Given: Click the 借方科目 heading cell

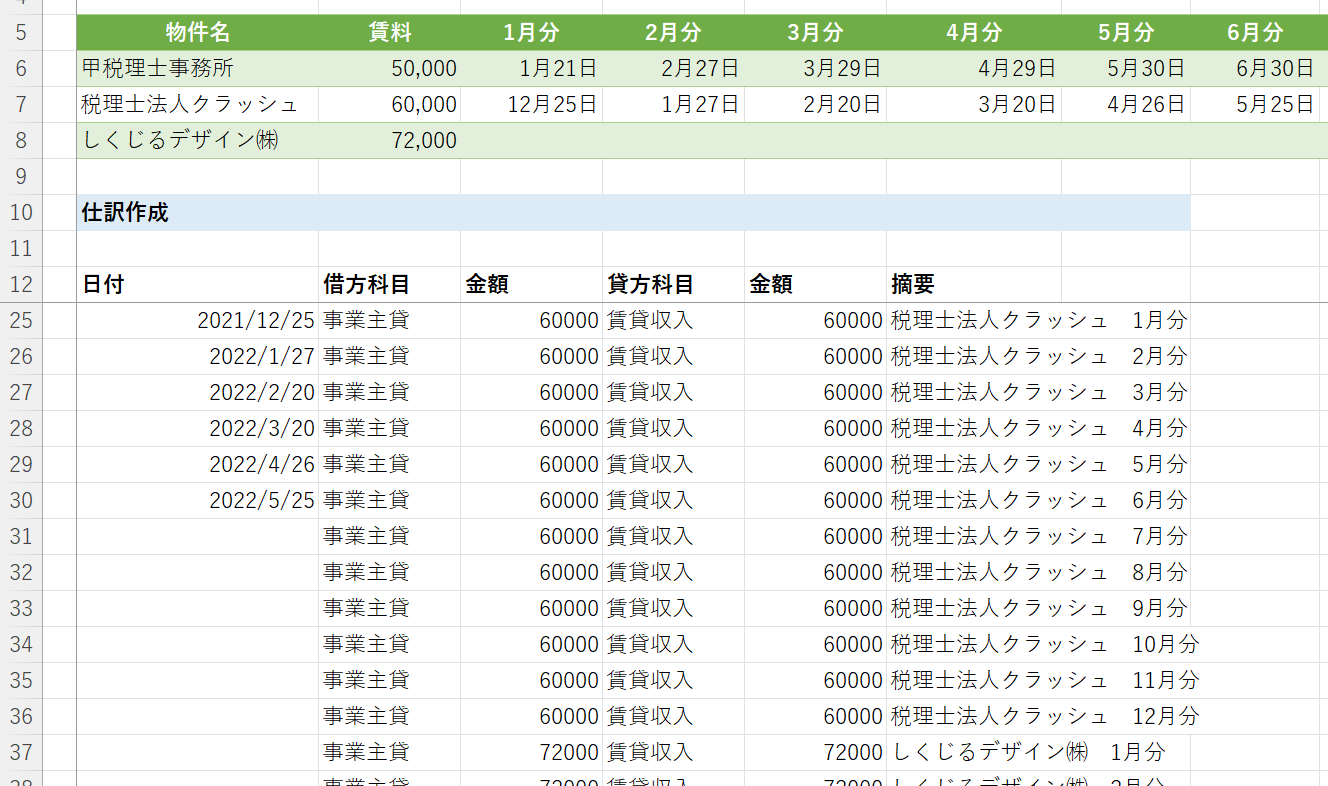Looking at the screenshot, I should (x=389, y=285).
